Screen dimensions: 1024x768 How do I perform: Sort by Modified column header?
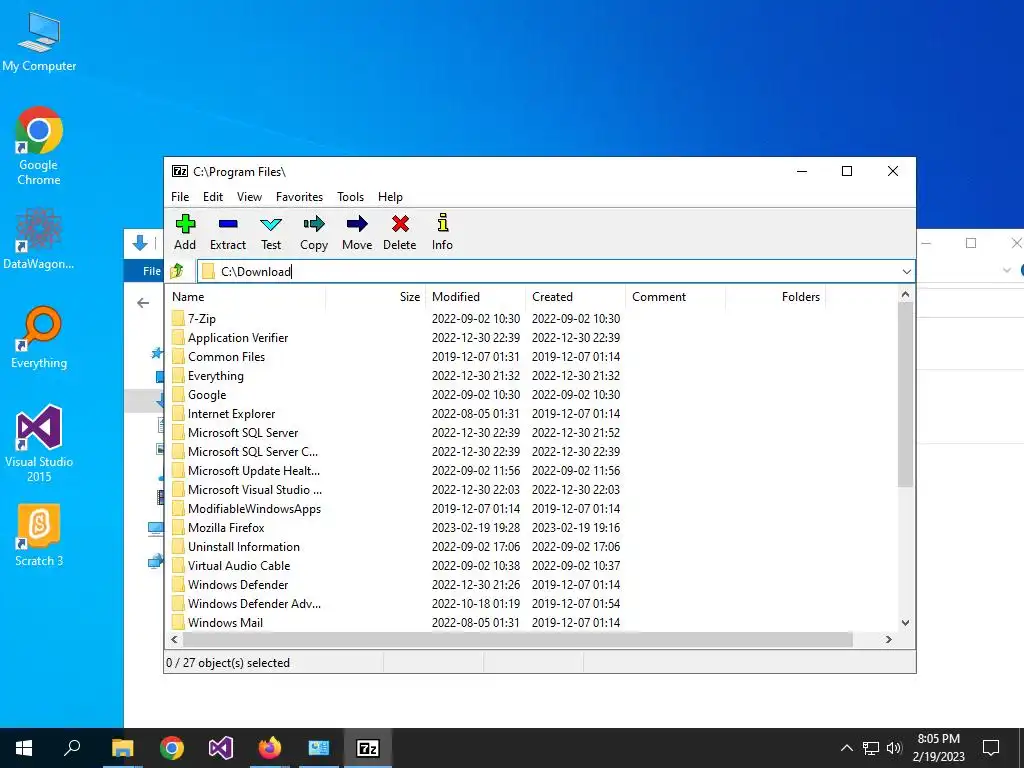(475, 296)
